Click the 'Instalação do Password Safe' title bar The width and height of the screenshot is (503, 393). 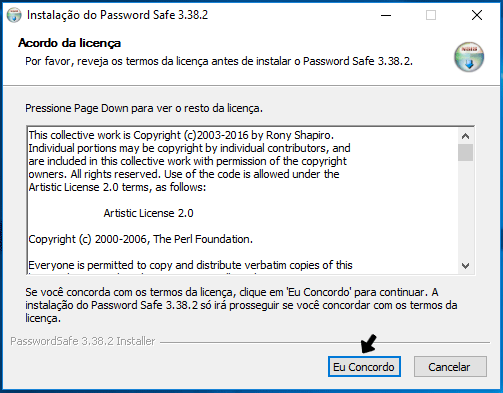point(117,15)
